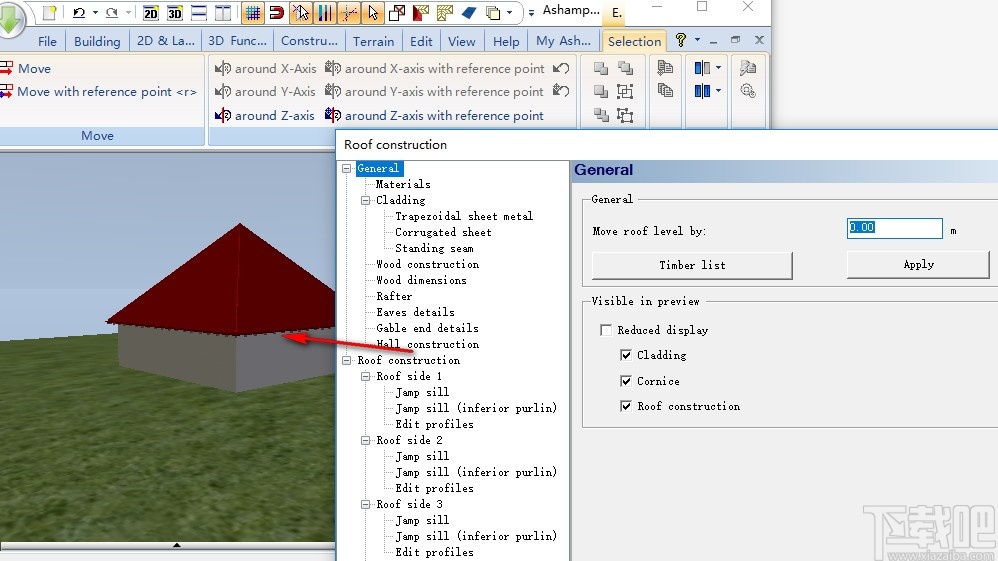998x561 pixels.
Task: Click the blue tilted plane icon
Action: pos(469,12)
